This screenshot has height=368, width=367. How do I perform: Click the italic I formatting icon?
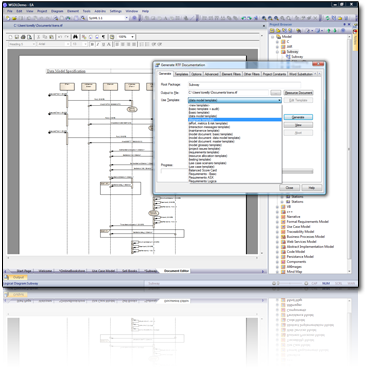[x=98, y=44]
